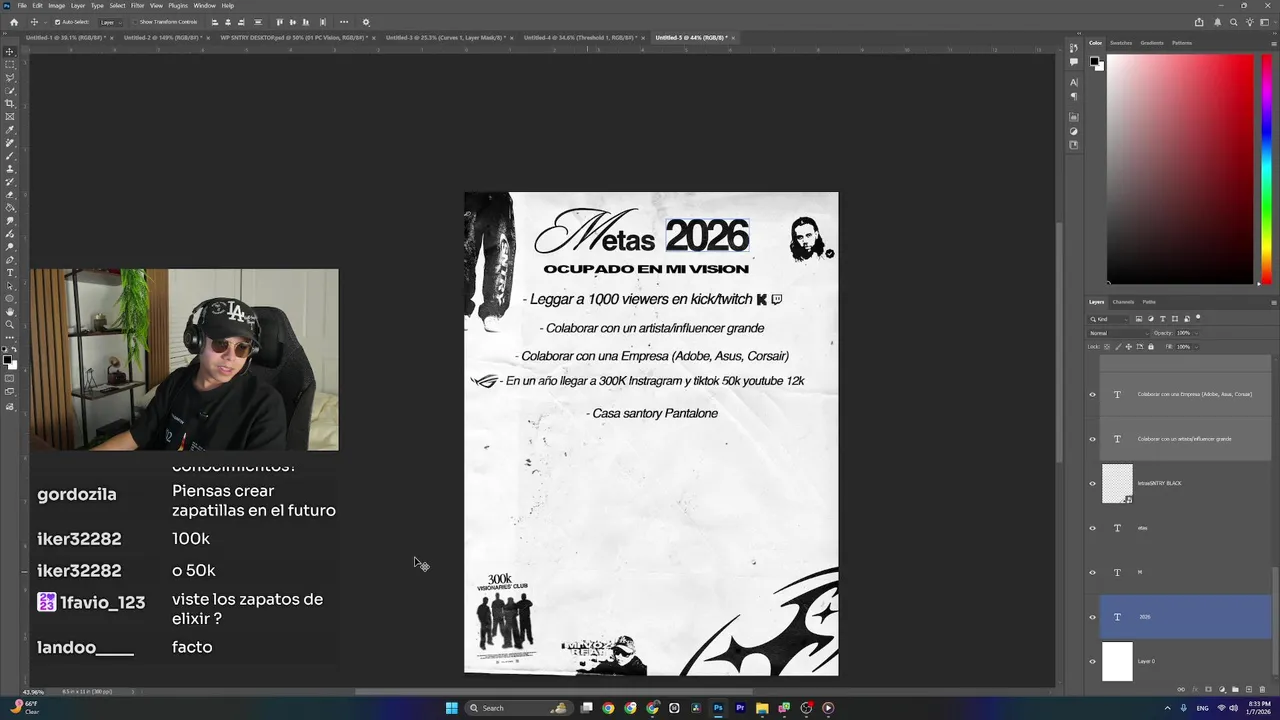Toggle the Auto-Select checkbox
1280x720 pixels.
pos(57,22)
